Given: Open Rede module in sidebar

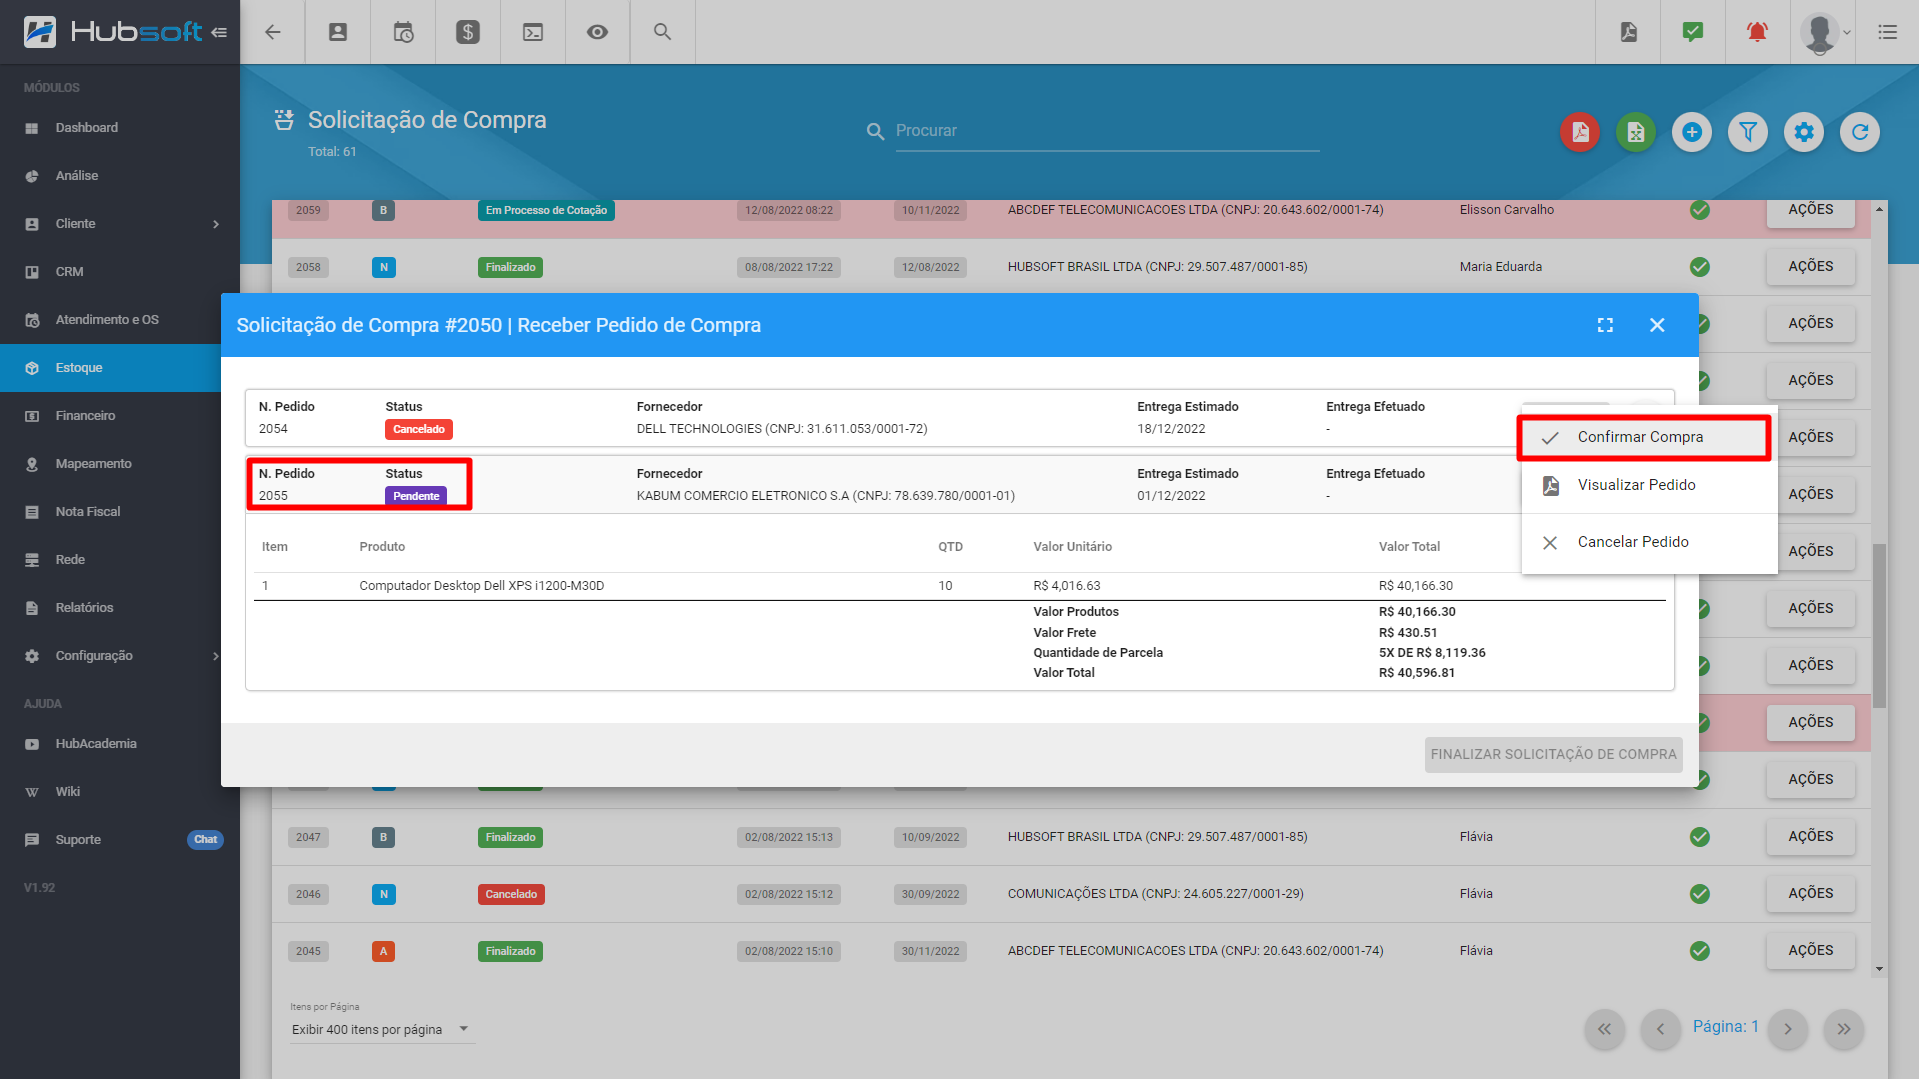Looking at the screenshot, I should (x=110, y=560).
